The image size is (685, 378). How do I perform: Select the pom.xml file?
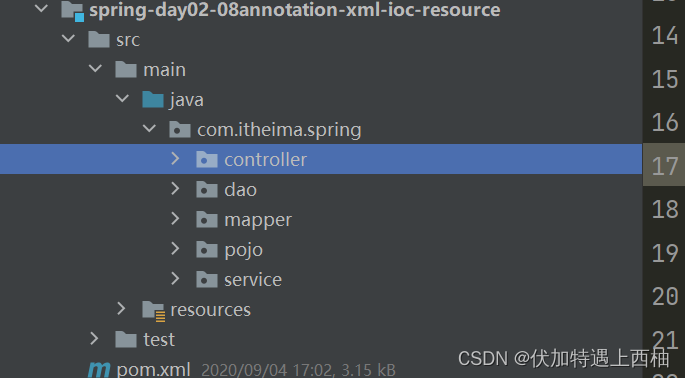pos(153,370)
